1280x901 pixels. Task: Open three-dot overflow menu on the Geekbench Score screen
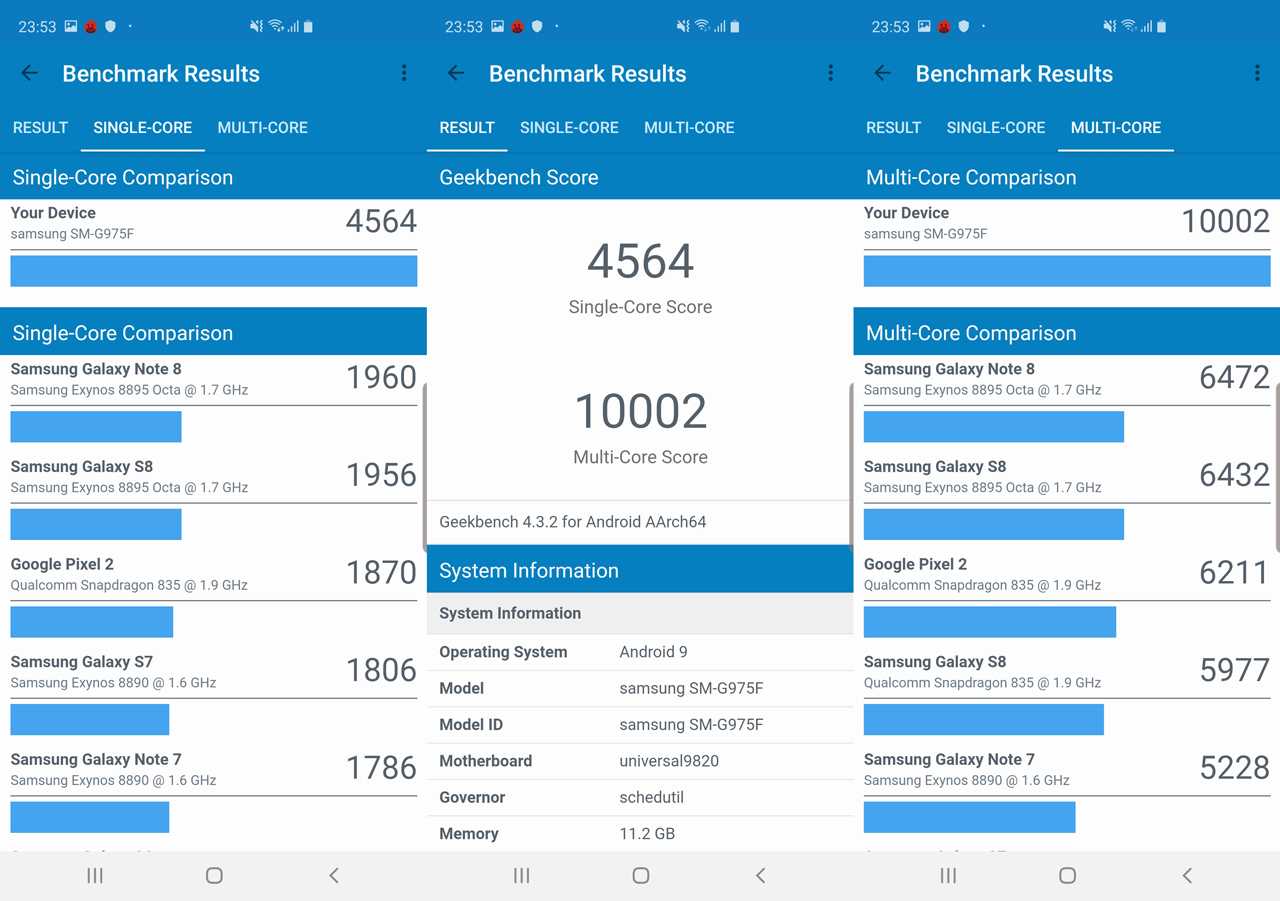(830, 73)
